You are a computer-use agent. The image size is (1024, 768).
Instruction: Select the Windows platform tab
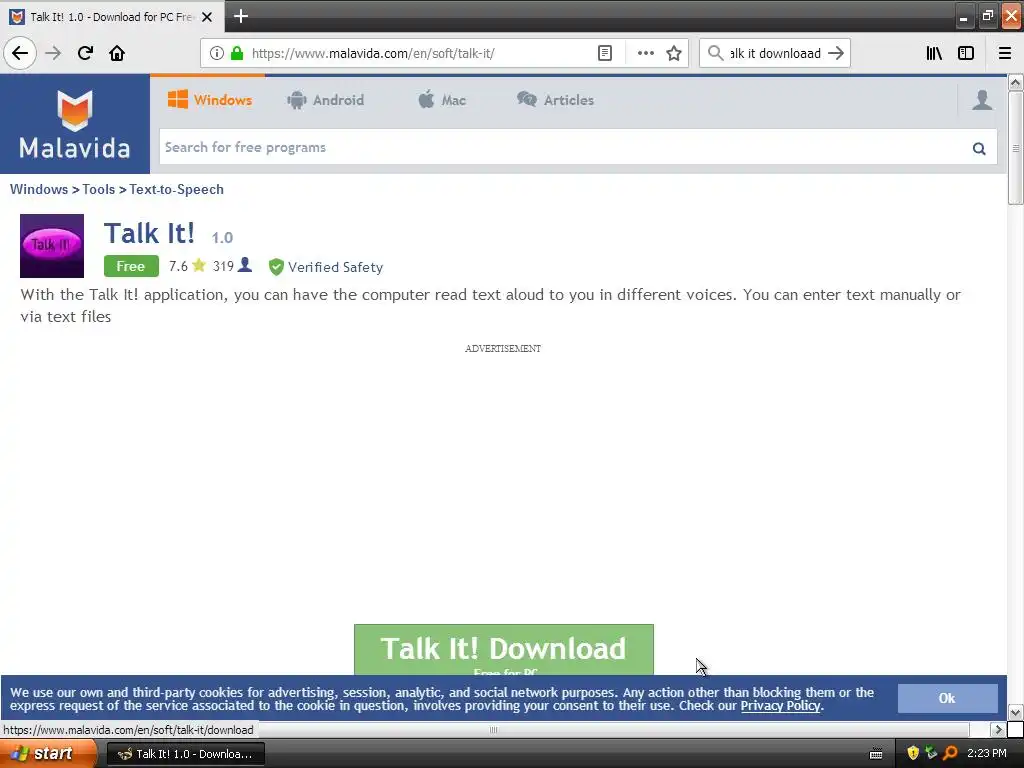tap(210, 100)
